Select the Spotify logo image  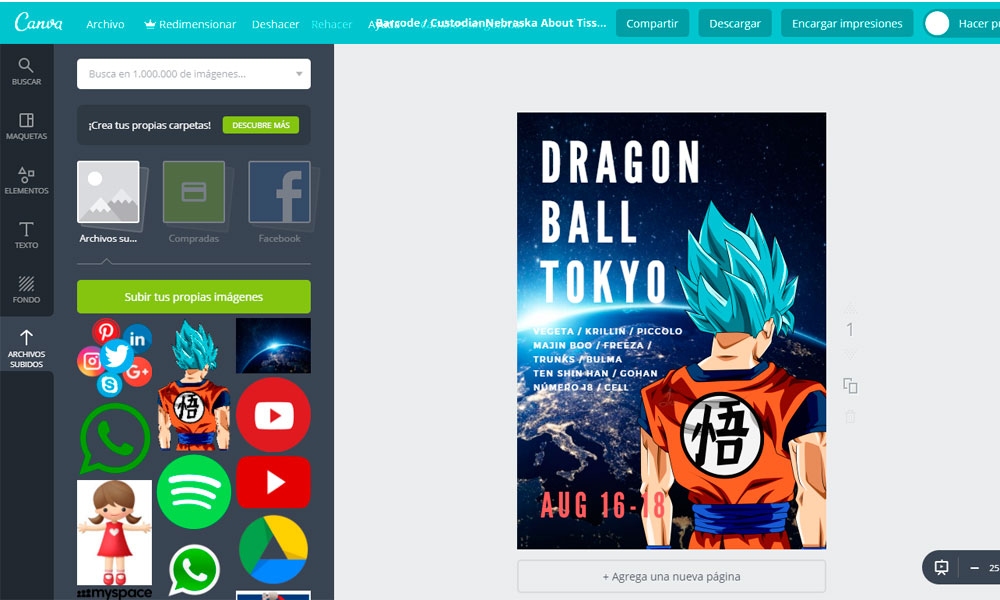[x=194, y=491]
